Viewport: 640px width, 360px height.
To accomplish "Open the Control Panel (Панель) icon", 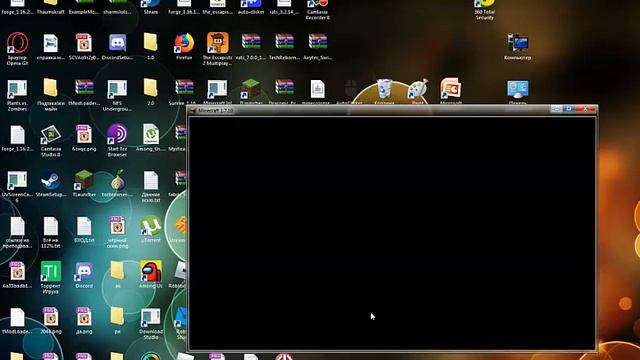I will pyautogui.click(x=518, y=90).
